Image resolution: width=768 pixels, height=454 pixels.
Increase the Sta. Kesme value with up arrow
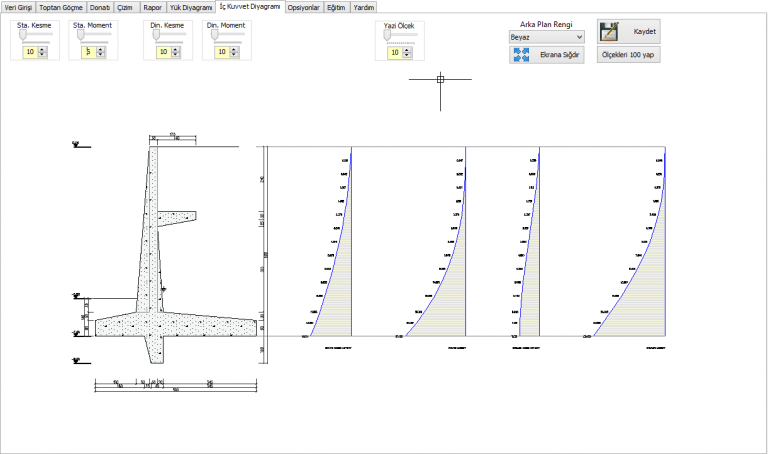pyautogui.click(x=43, y=48)
